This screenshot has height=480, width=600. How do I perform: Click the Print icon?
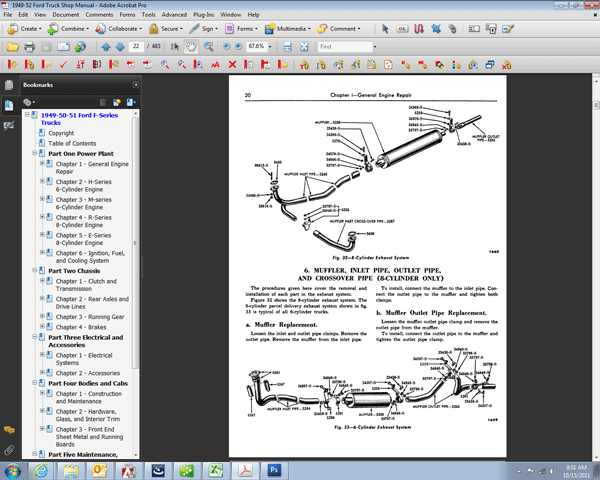tap(29, 47)
